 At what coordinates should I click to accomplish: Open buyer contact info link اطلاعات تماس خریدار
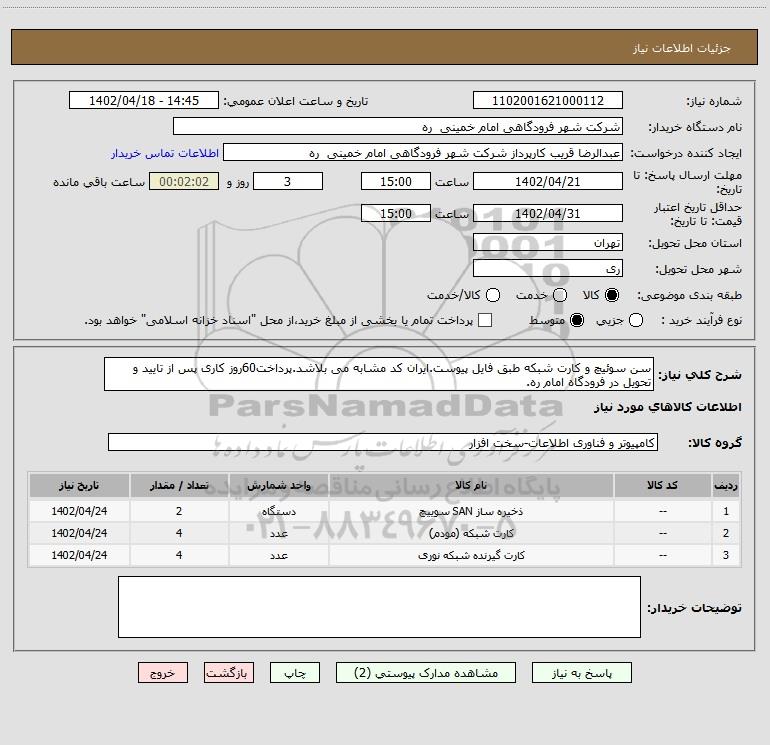(x=165, y=153)
